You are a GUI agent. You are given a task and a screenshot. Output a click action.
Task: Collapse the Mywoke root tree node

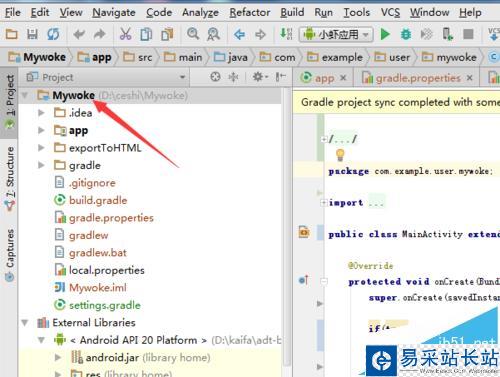25,95
